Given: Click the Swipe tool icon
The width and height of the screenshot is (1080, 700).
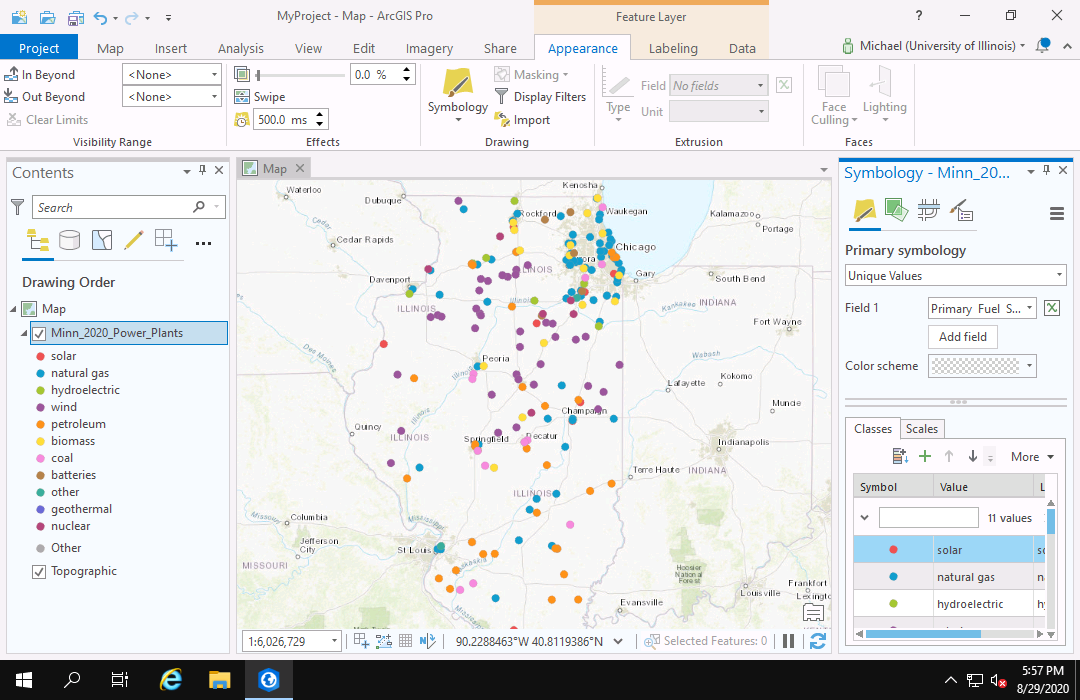Looking at the screenshot, I should tap(243, 97).
